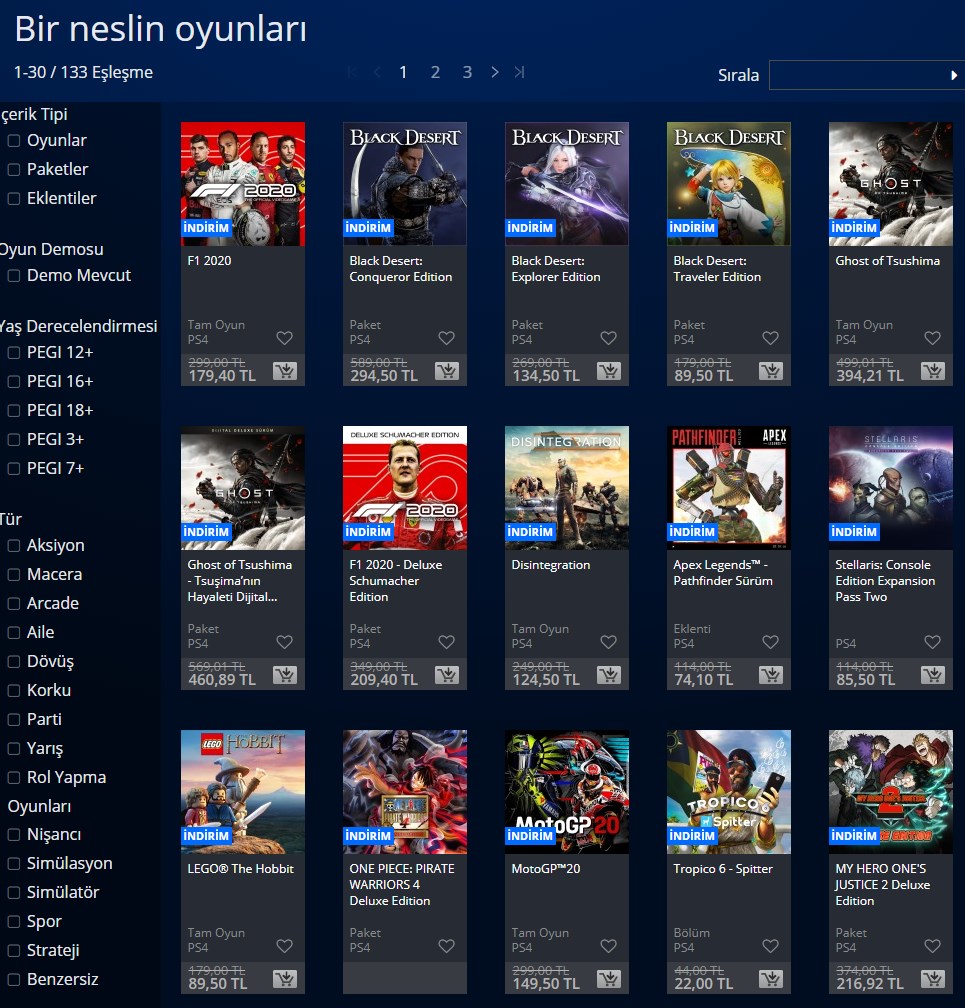Add F1 2020 to cart

pyautogui.click(x=285, y=371)
